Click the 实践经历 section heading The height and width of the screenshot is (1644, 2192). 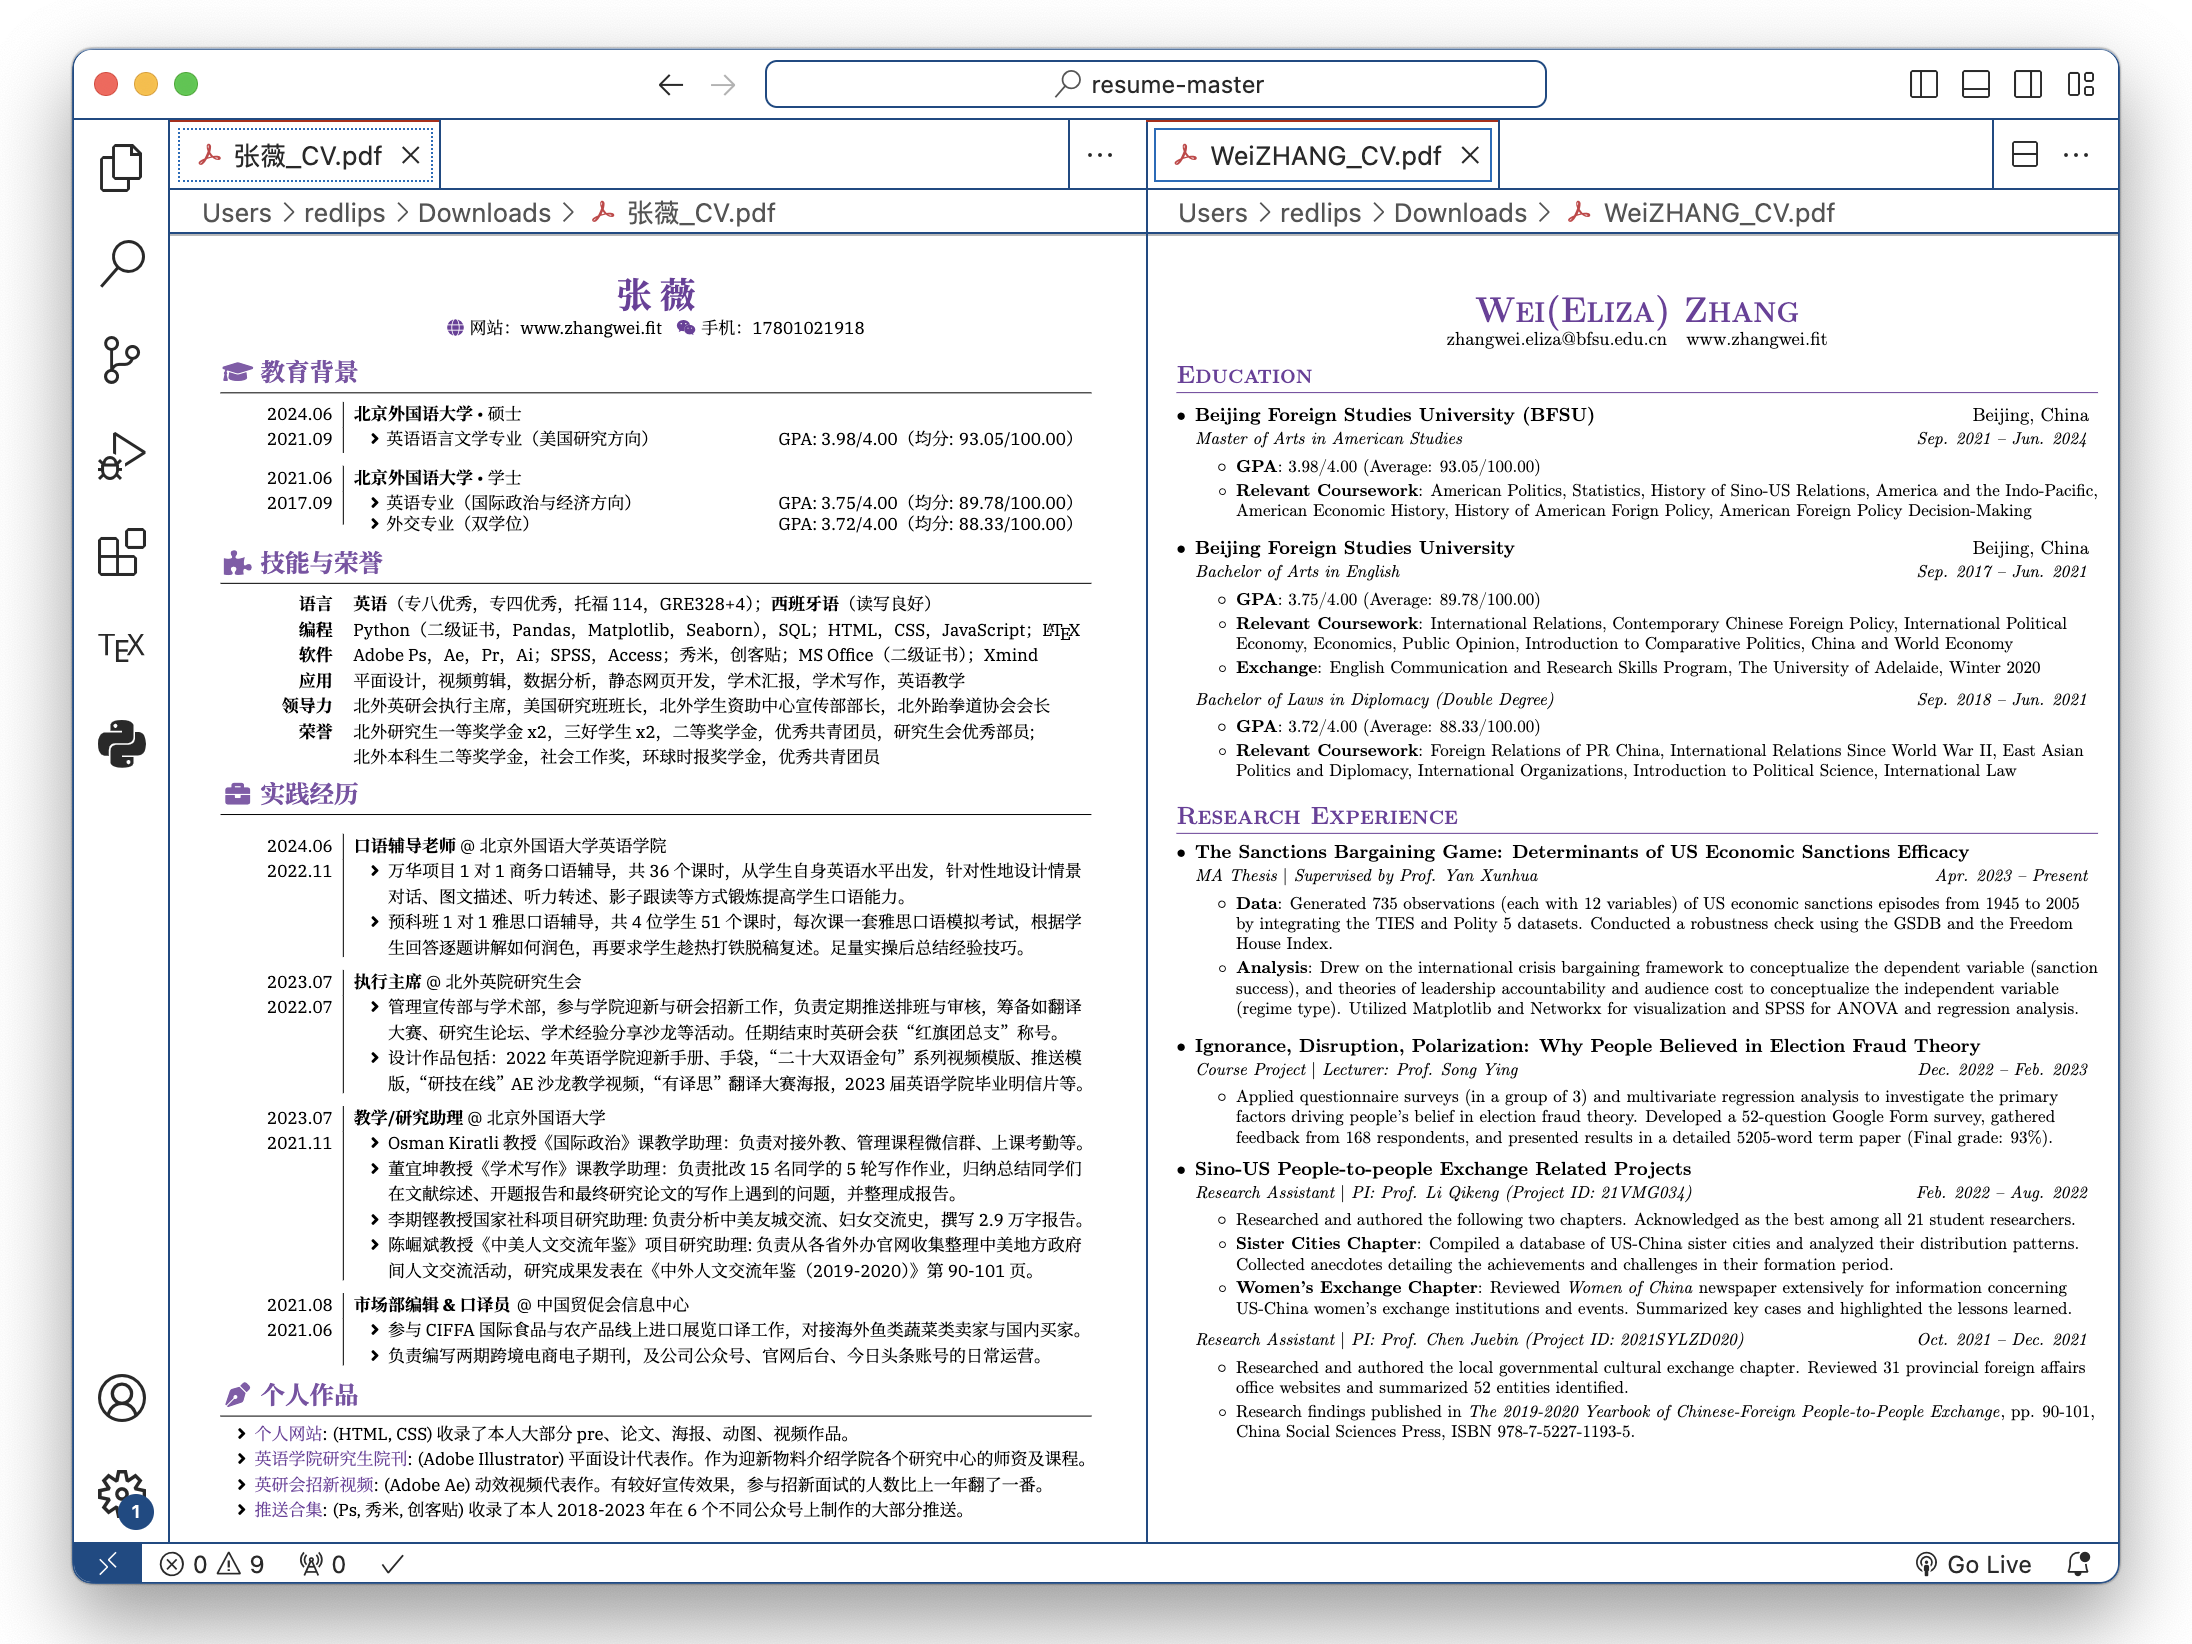pos(309,794)
